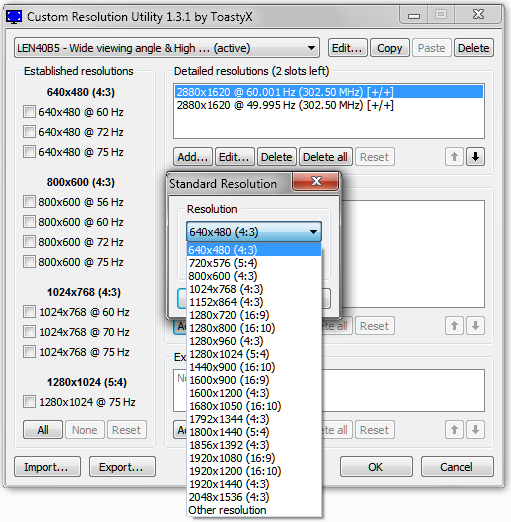Tick 1024x768 @ 70 Hz checkbox
511x522 pixels.
pyautogui.click(x=29, y=332)
